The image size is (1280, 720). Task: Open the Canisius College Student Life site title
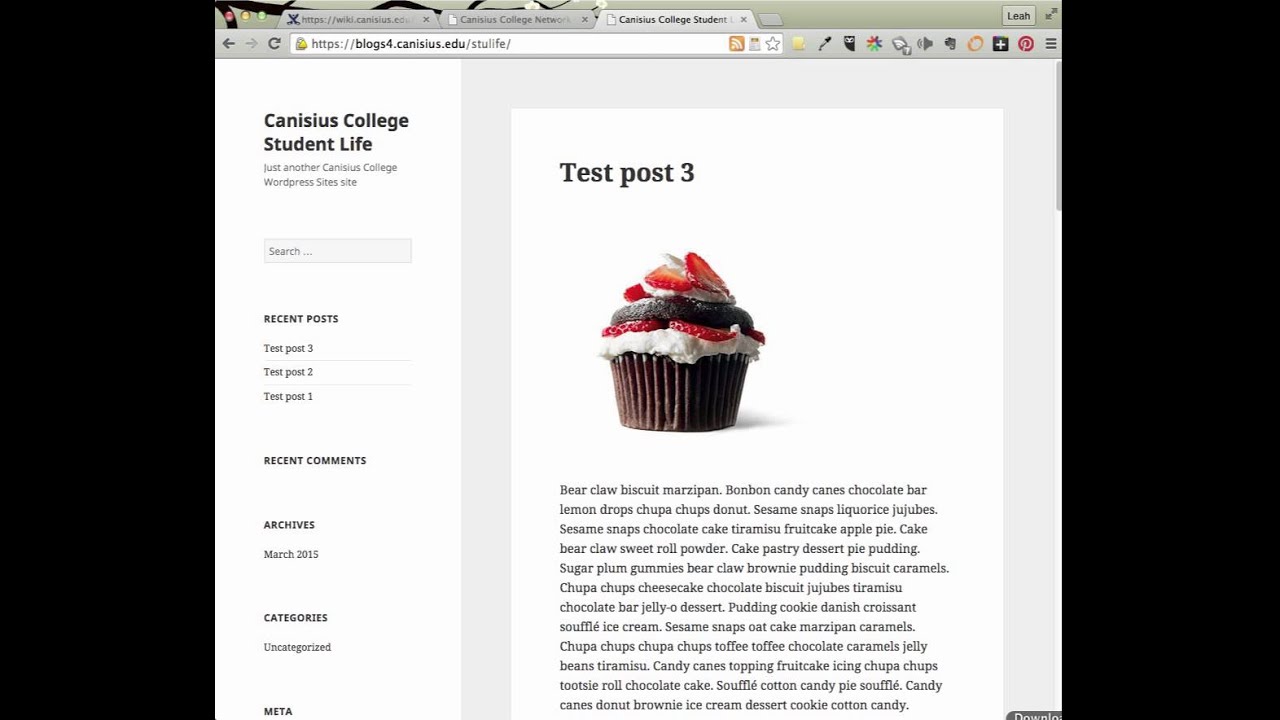[x=336, y=132]
